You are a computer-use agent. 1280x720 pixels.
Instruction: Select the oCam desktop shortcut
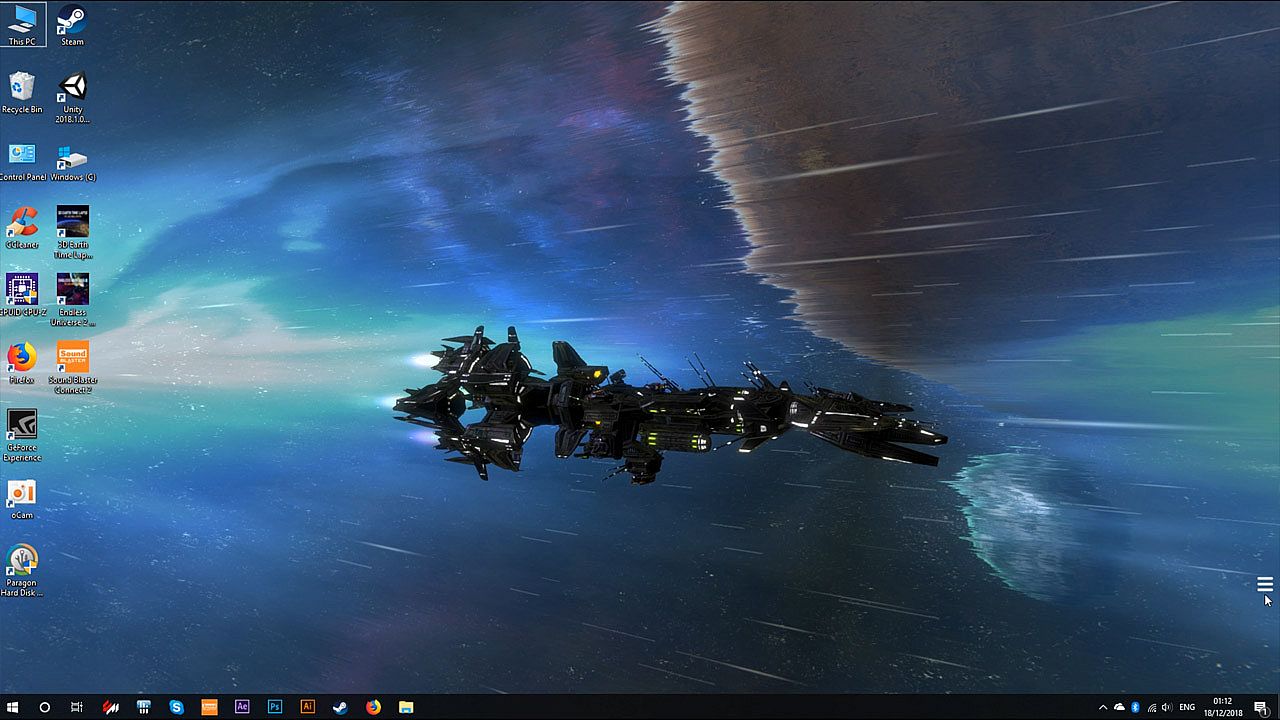pyautogui.click(x=22, y=500)
